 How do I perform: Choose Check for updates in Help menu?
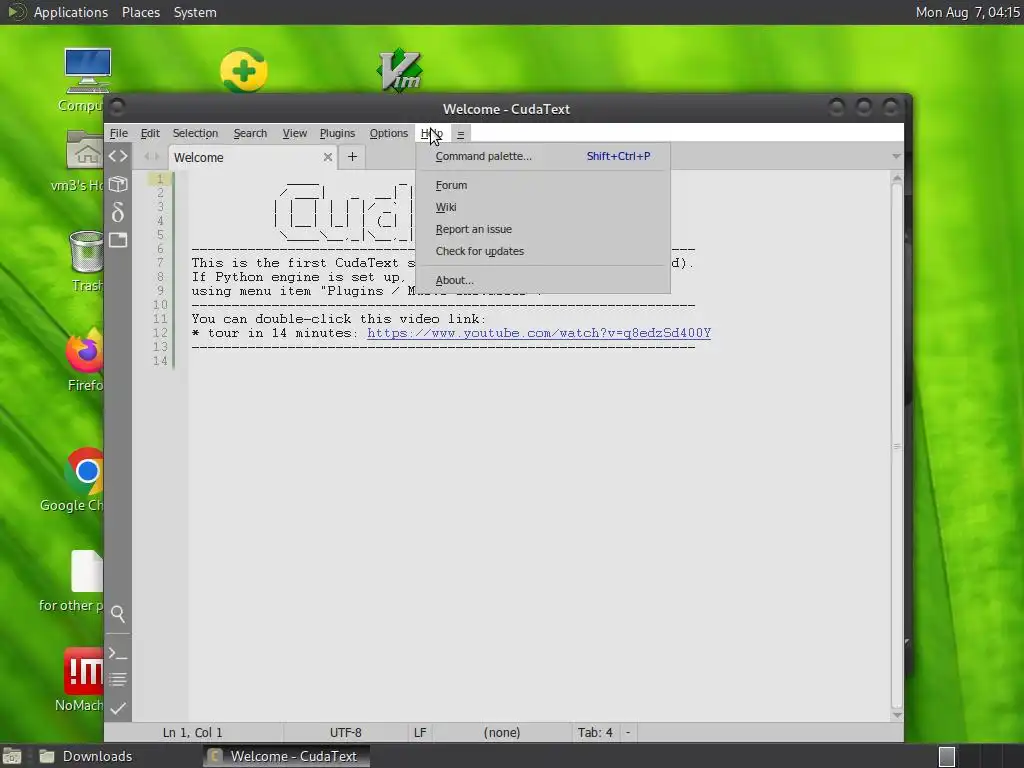pyautogui.click(x=543, y=251)
